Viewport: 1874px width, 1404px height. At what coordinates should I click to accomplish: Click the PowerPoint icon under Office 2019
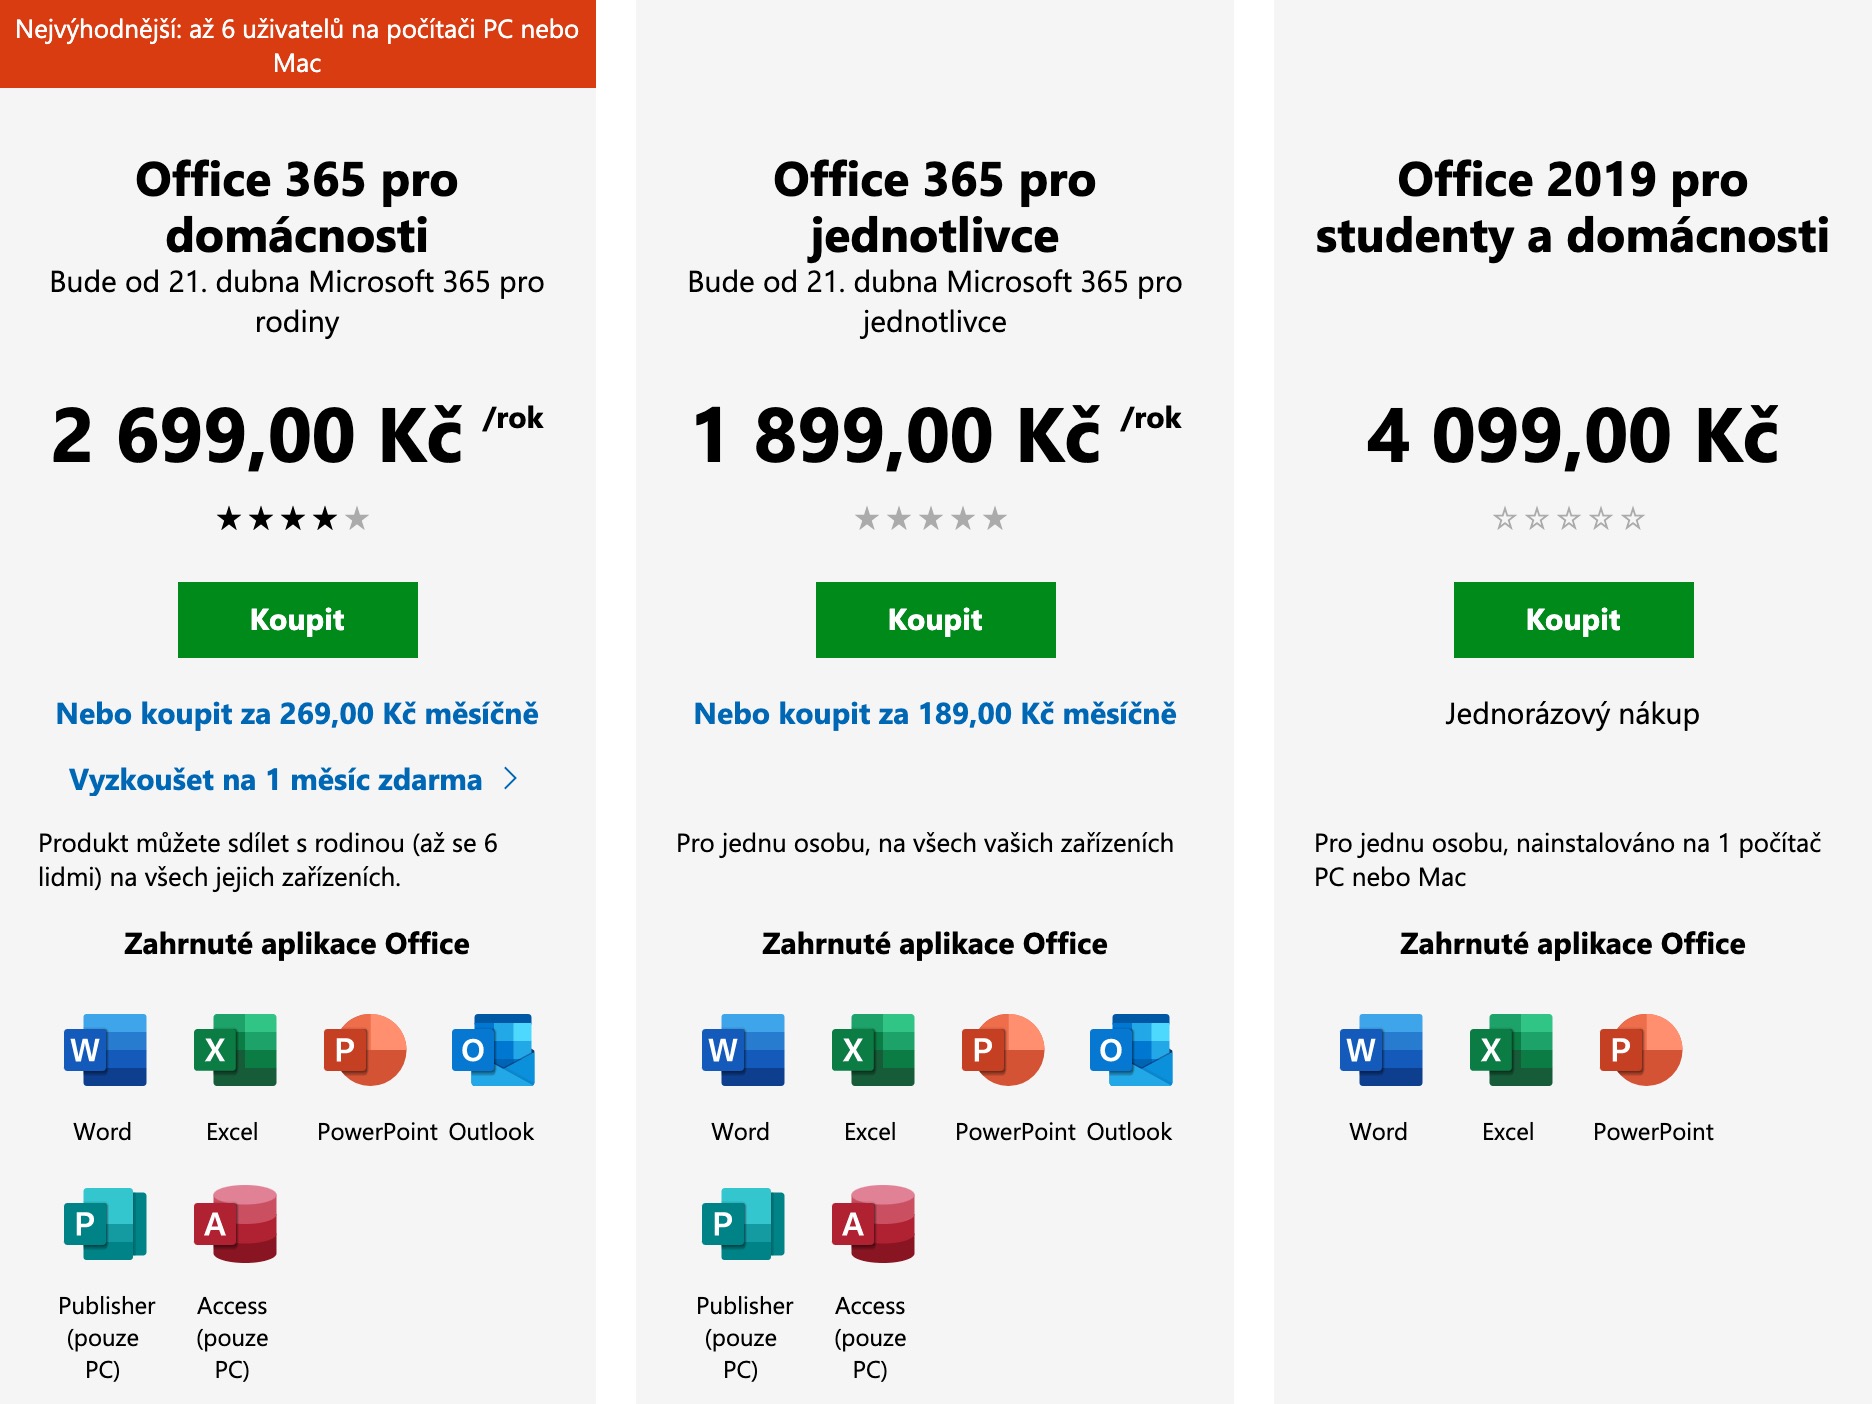tap(1640, 1050)
